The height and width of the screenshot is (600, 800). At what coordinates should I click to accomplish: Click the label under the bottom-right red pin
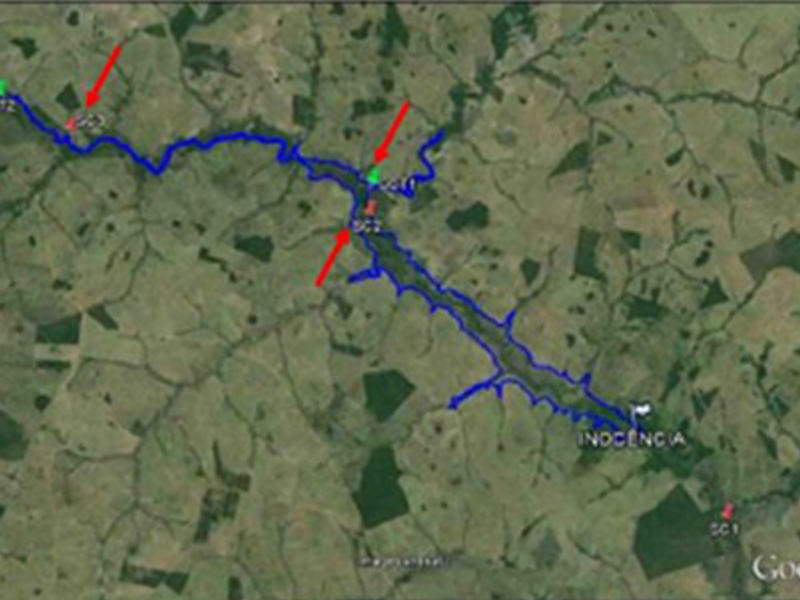[x=724, y=529]
